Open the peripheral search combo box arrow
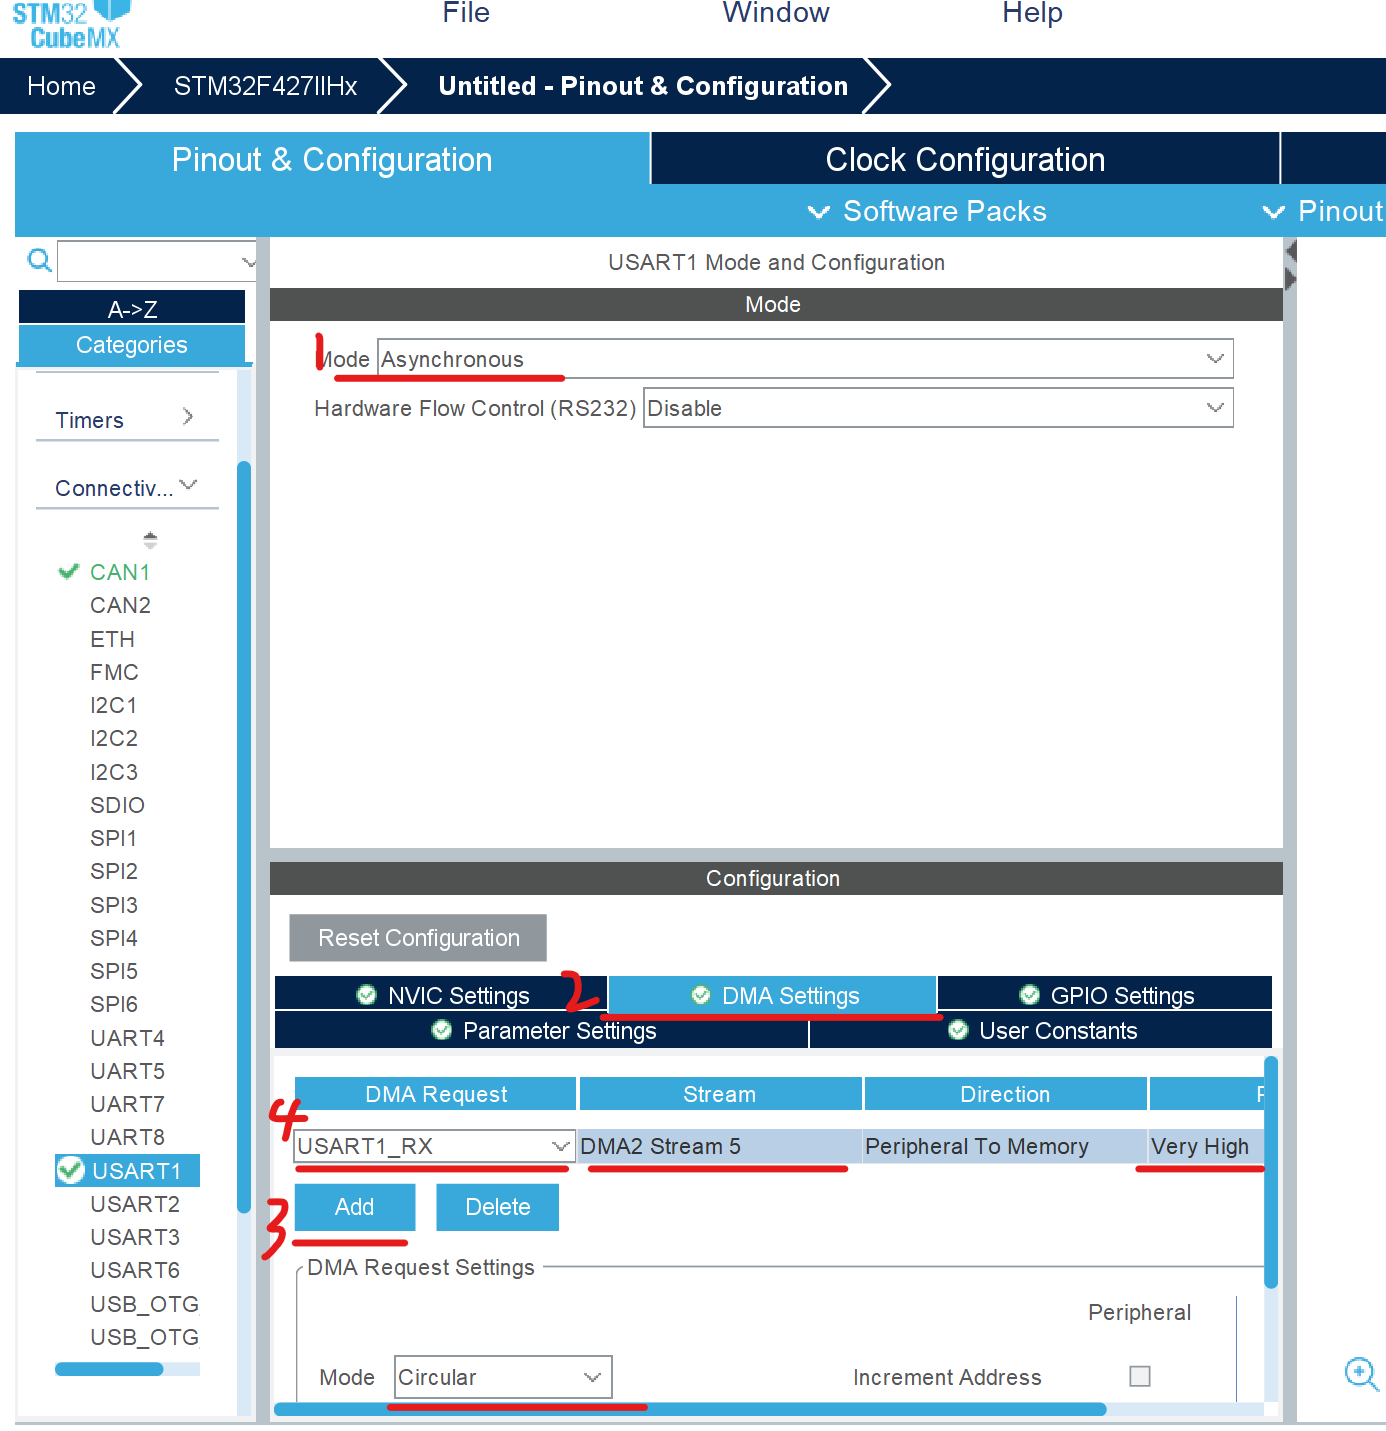This screenshot has height=1431, width=1386. [248, 262]
